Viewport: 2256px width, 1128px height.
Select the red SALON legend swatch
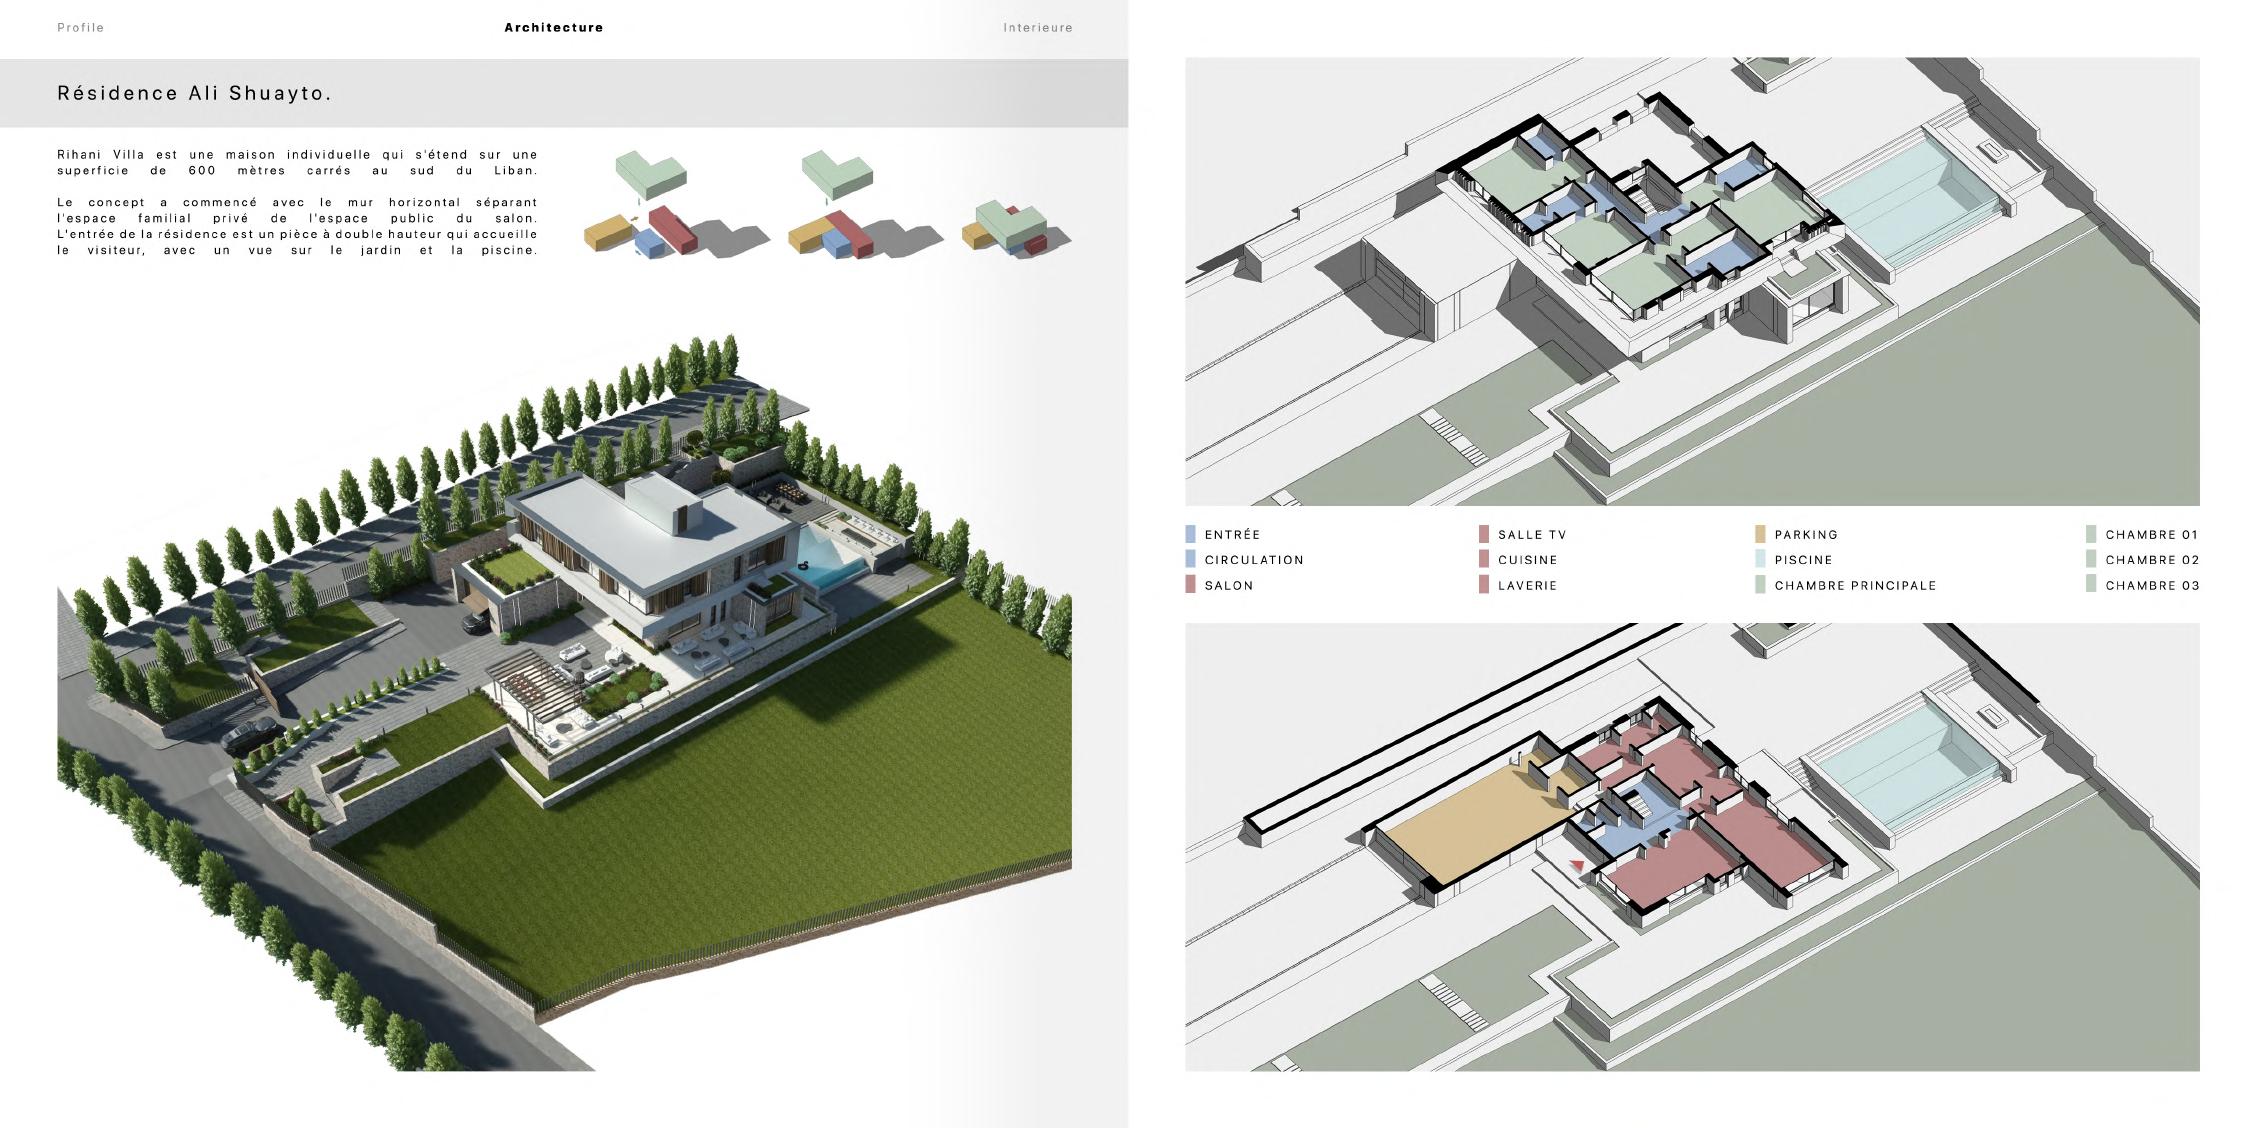click(x=1190, y=585)
